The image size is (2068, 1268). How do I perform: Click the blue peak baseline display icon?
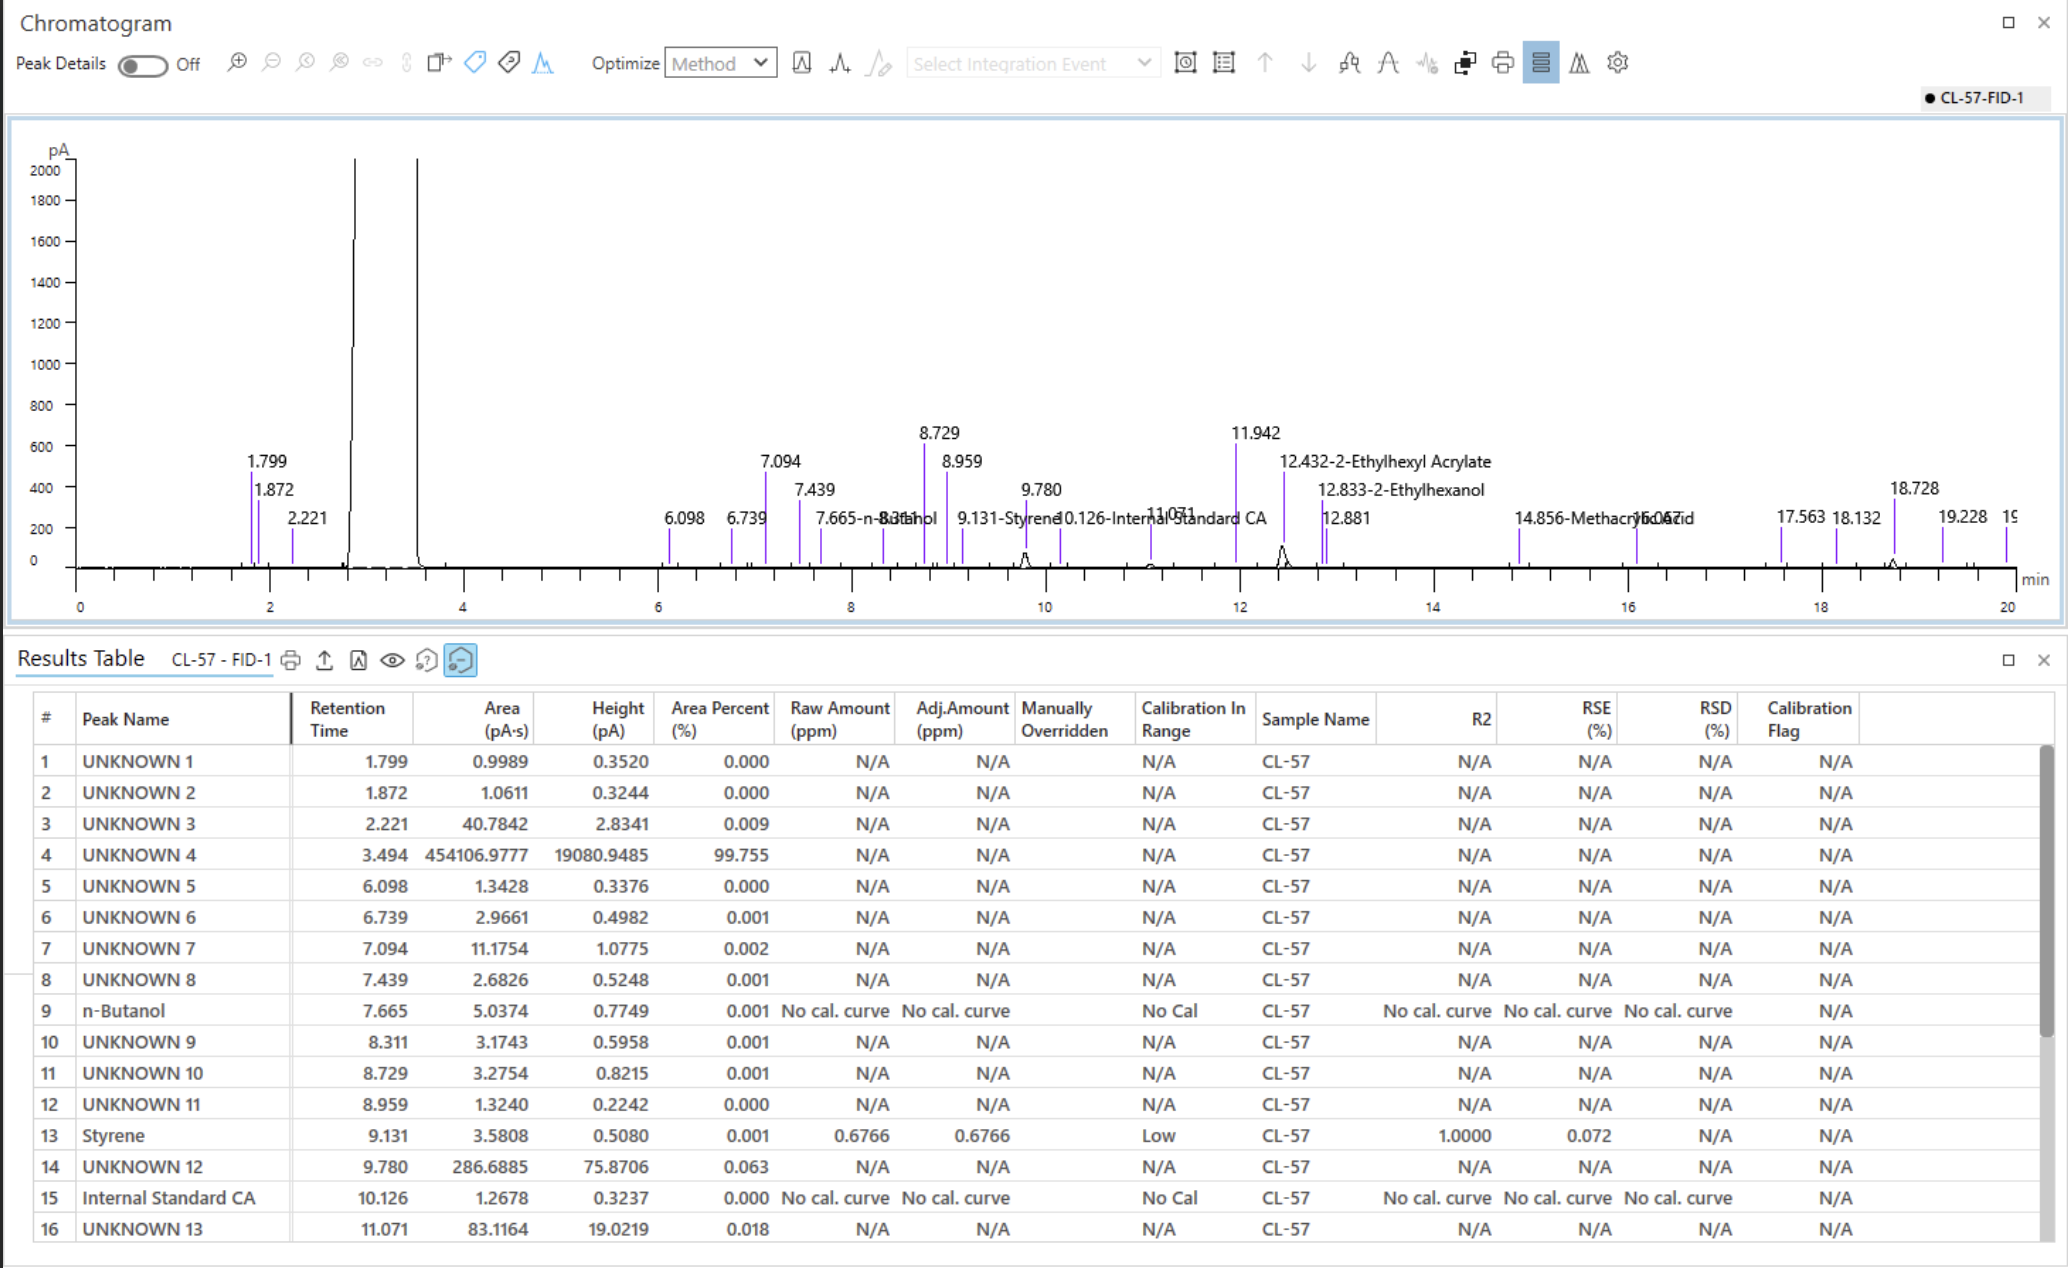(543, 63)
